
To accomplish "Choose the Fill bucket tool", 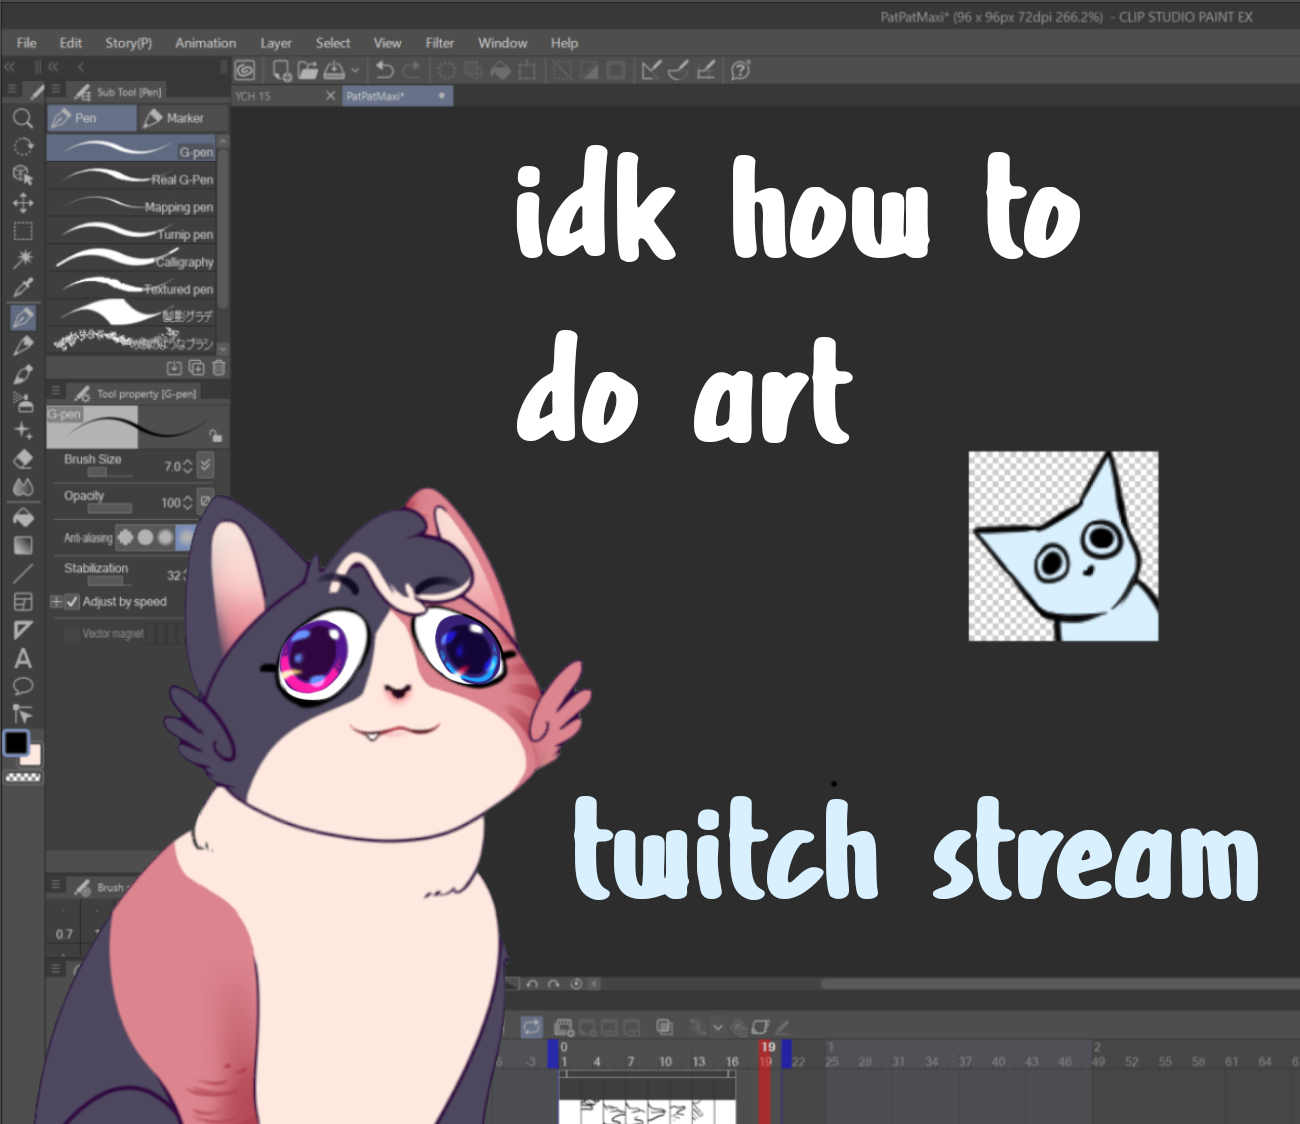I will pyautogui.click(x=23, y=517).
